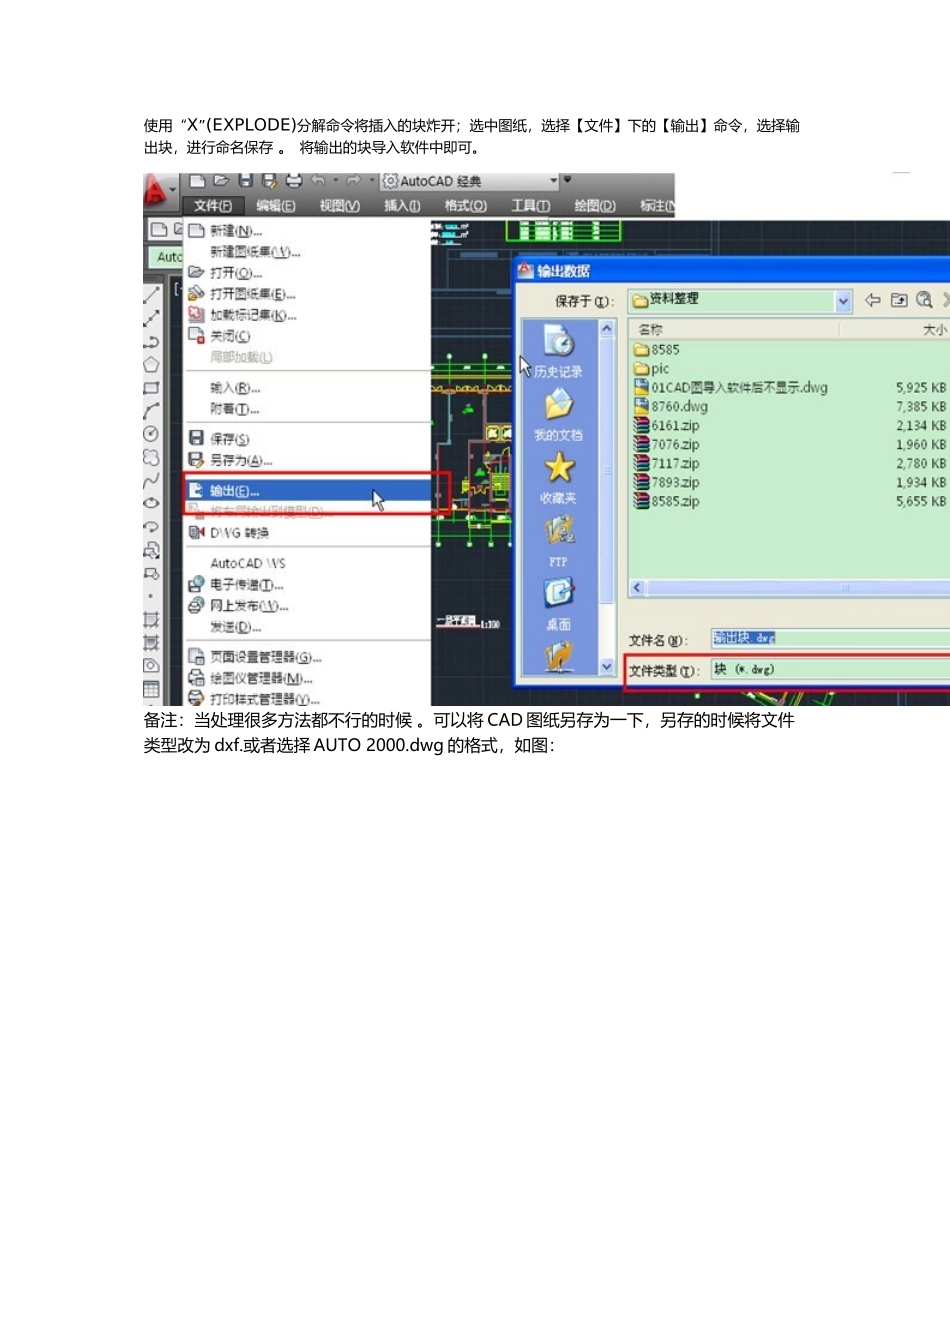Open the 工具(T) menu
950x1344 pixels.
click(x=530, y=206)
